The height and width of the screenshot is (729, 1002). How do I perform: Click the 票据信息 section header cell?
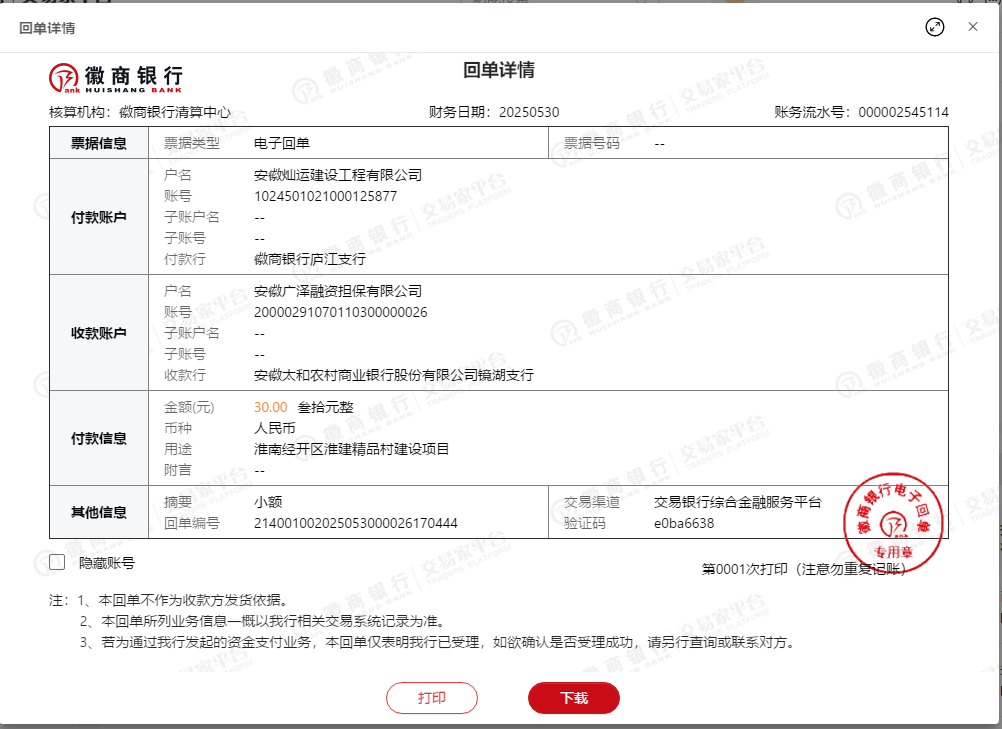98,143
